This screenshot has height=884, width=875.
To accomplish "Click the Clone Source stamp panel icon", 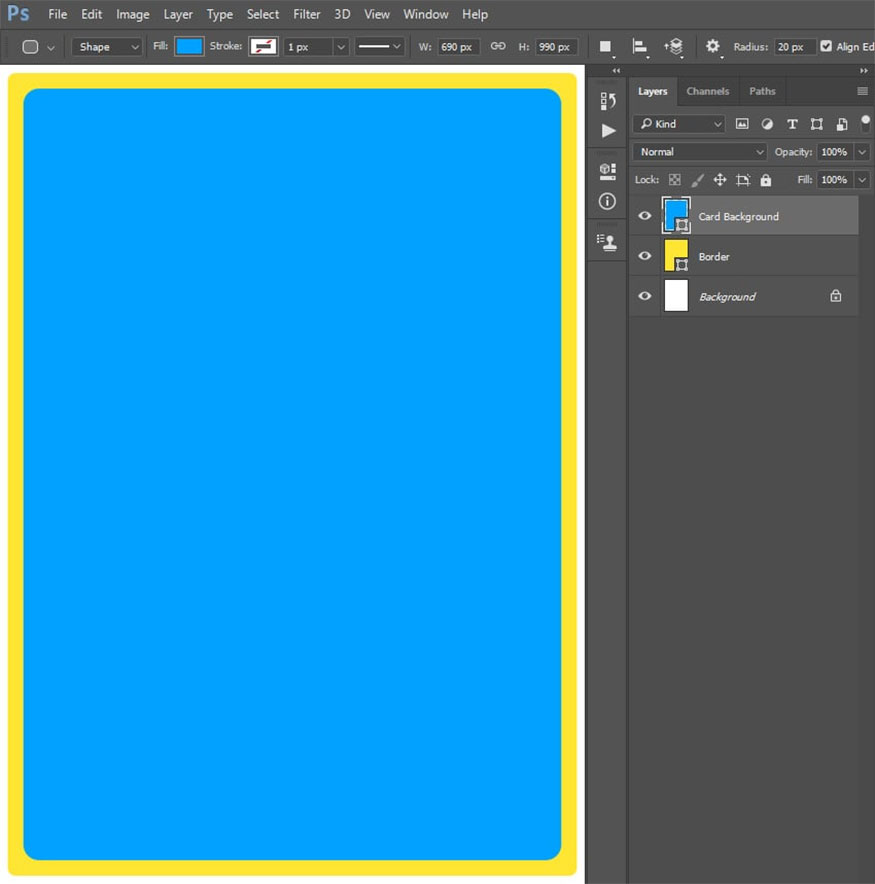I will pyautogui.click(x=607, y=241).
